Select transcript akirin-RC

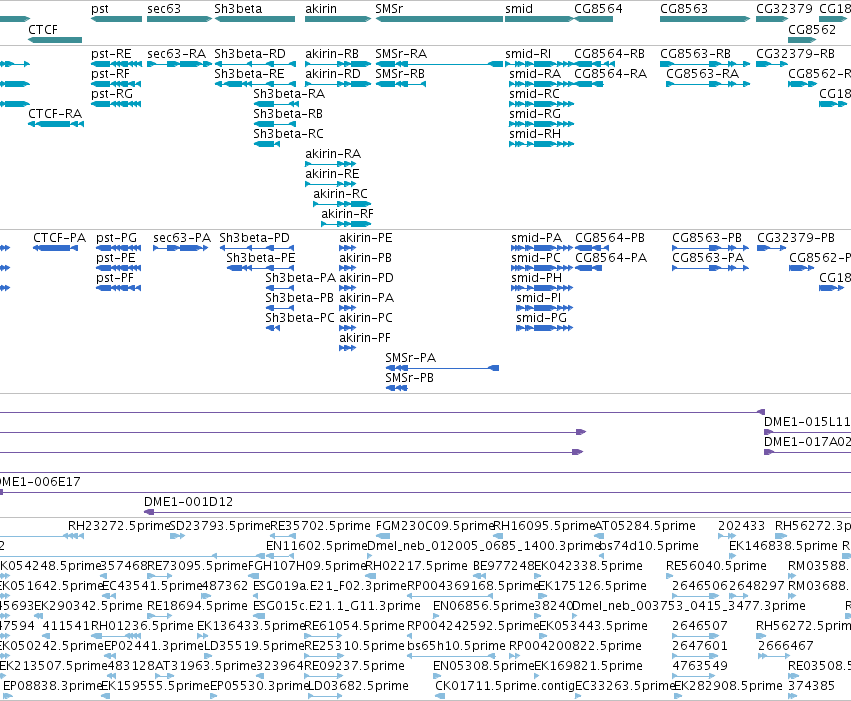[x=340, y=194]
